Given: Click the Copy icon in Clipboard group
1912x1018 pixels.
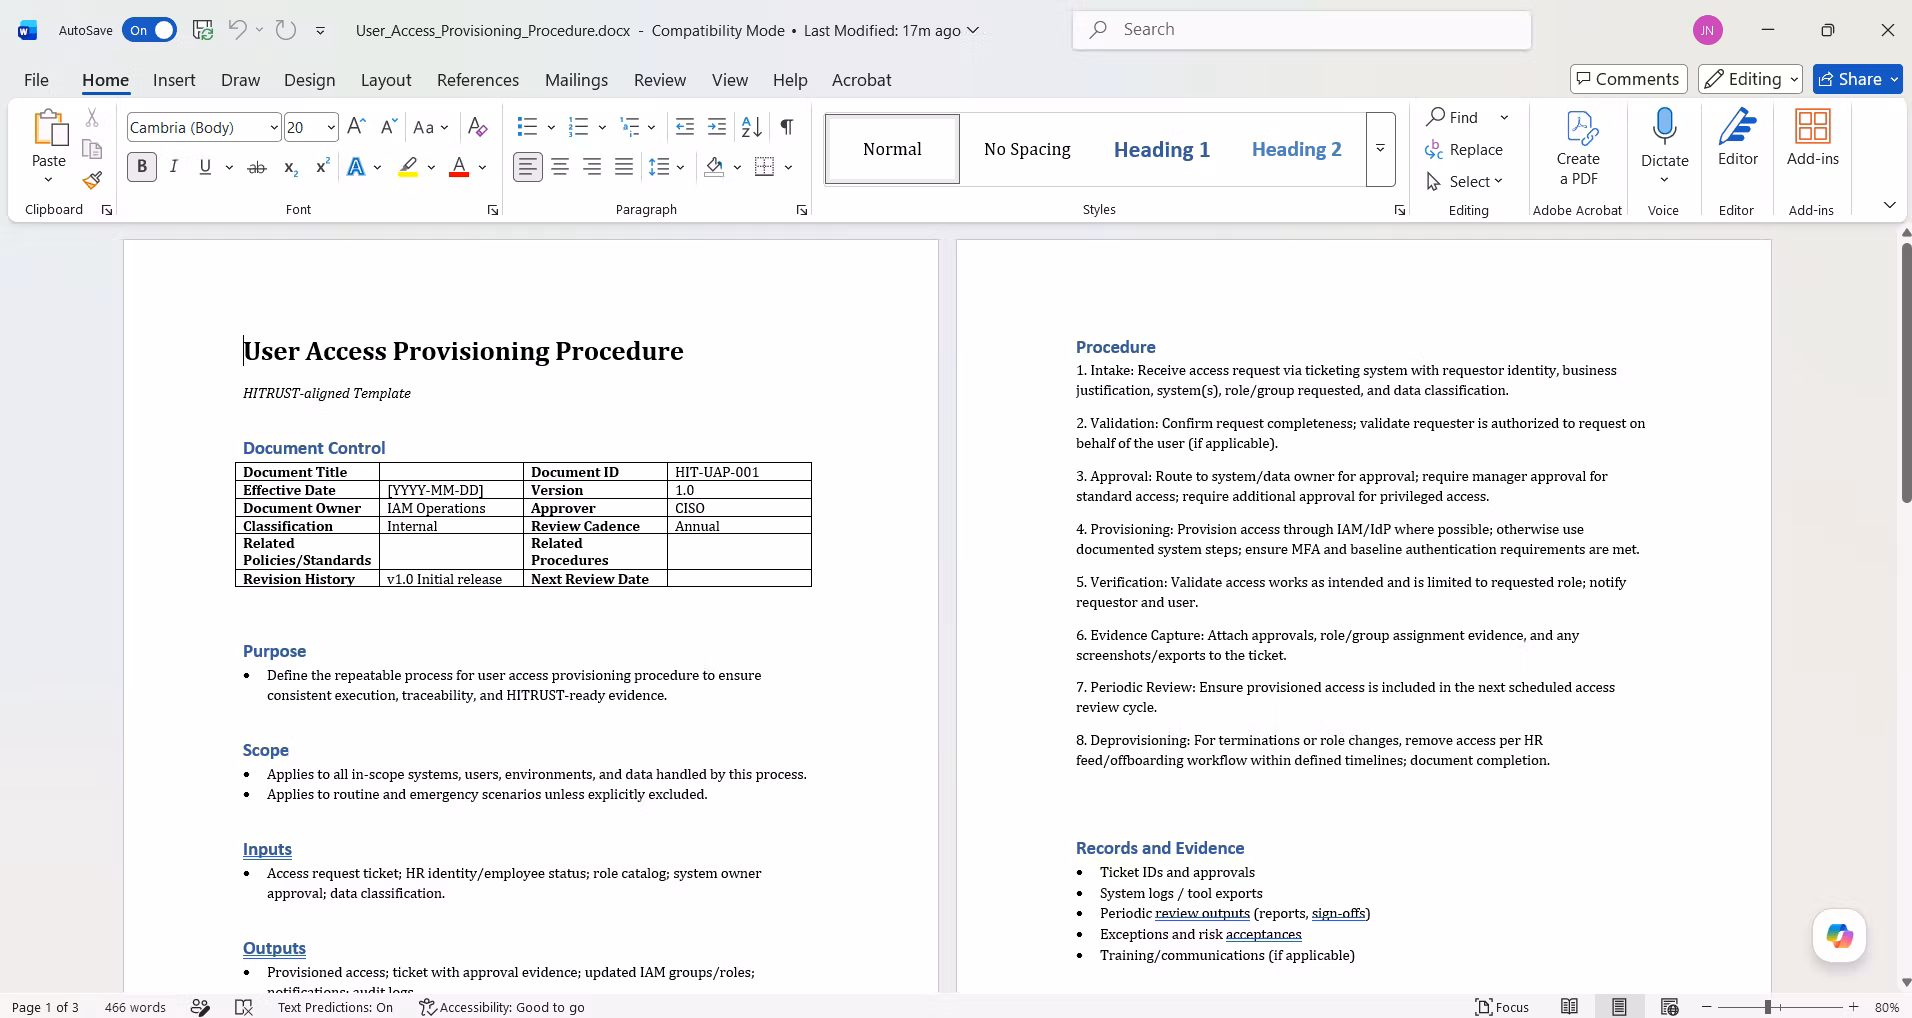Looking at the screenshot, I should click(x=92, y=149).
